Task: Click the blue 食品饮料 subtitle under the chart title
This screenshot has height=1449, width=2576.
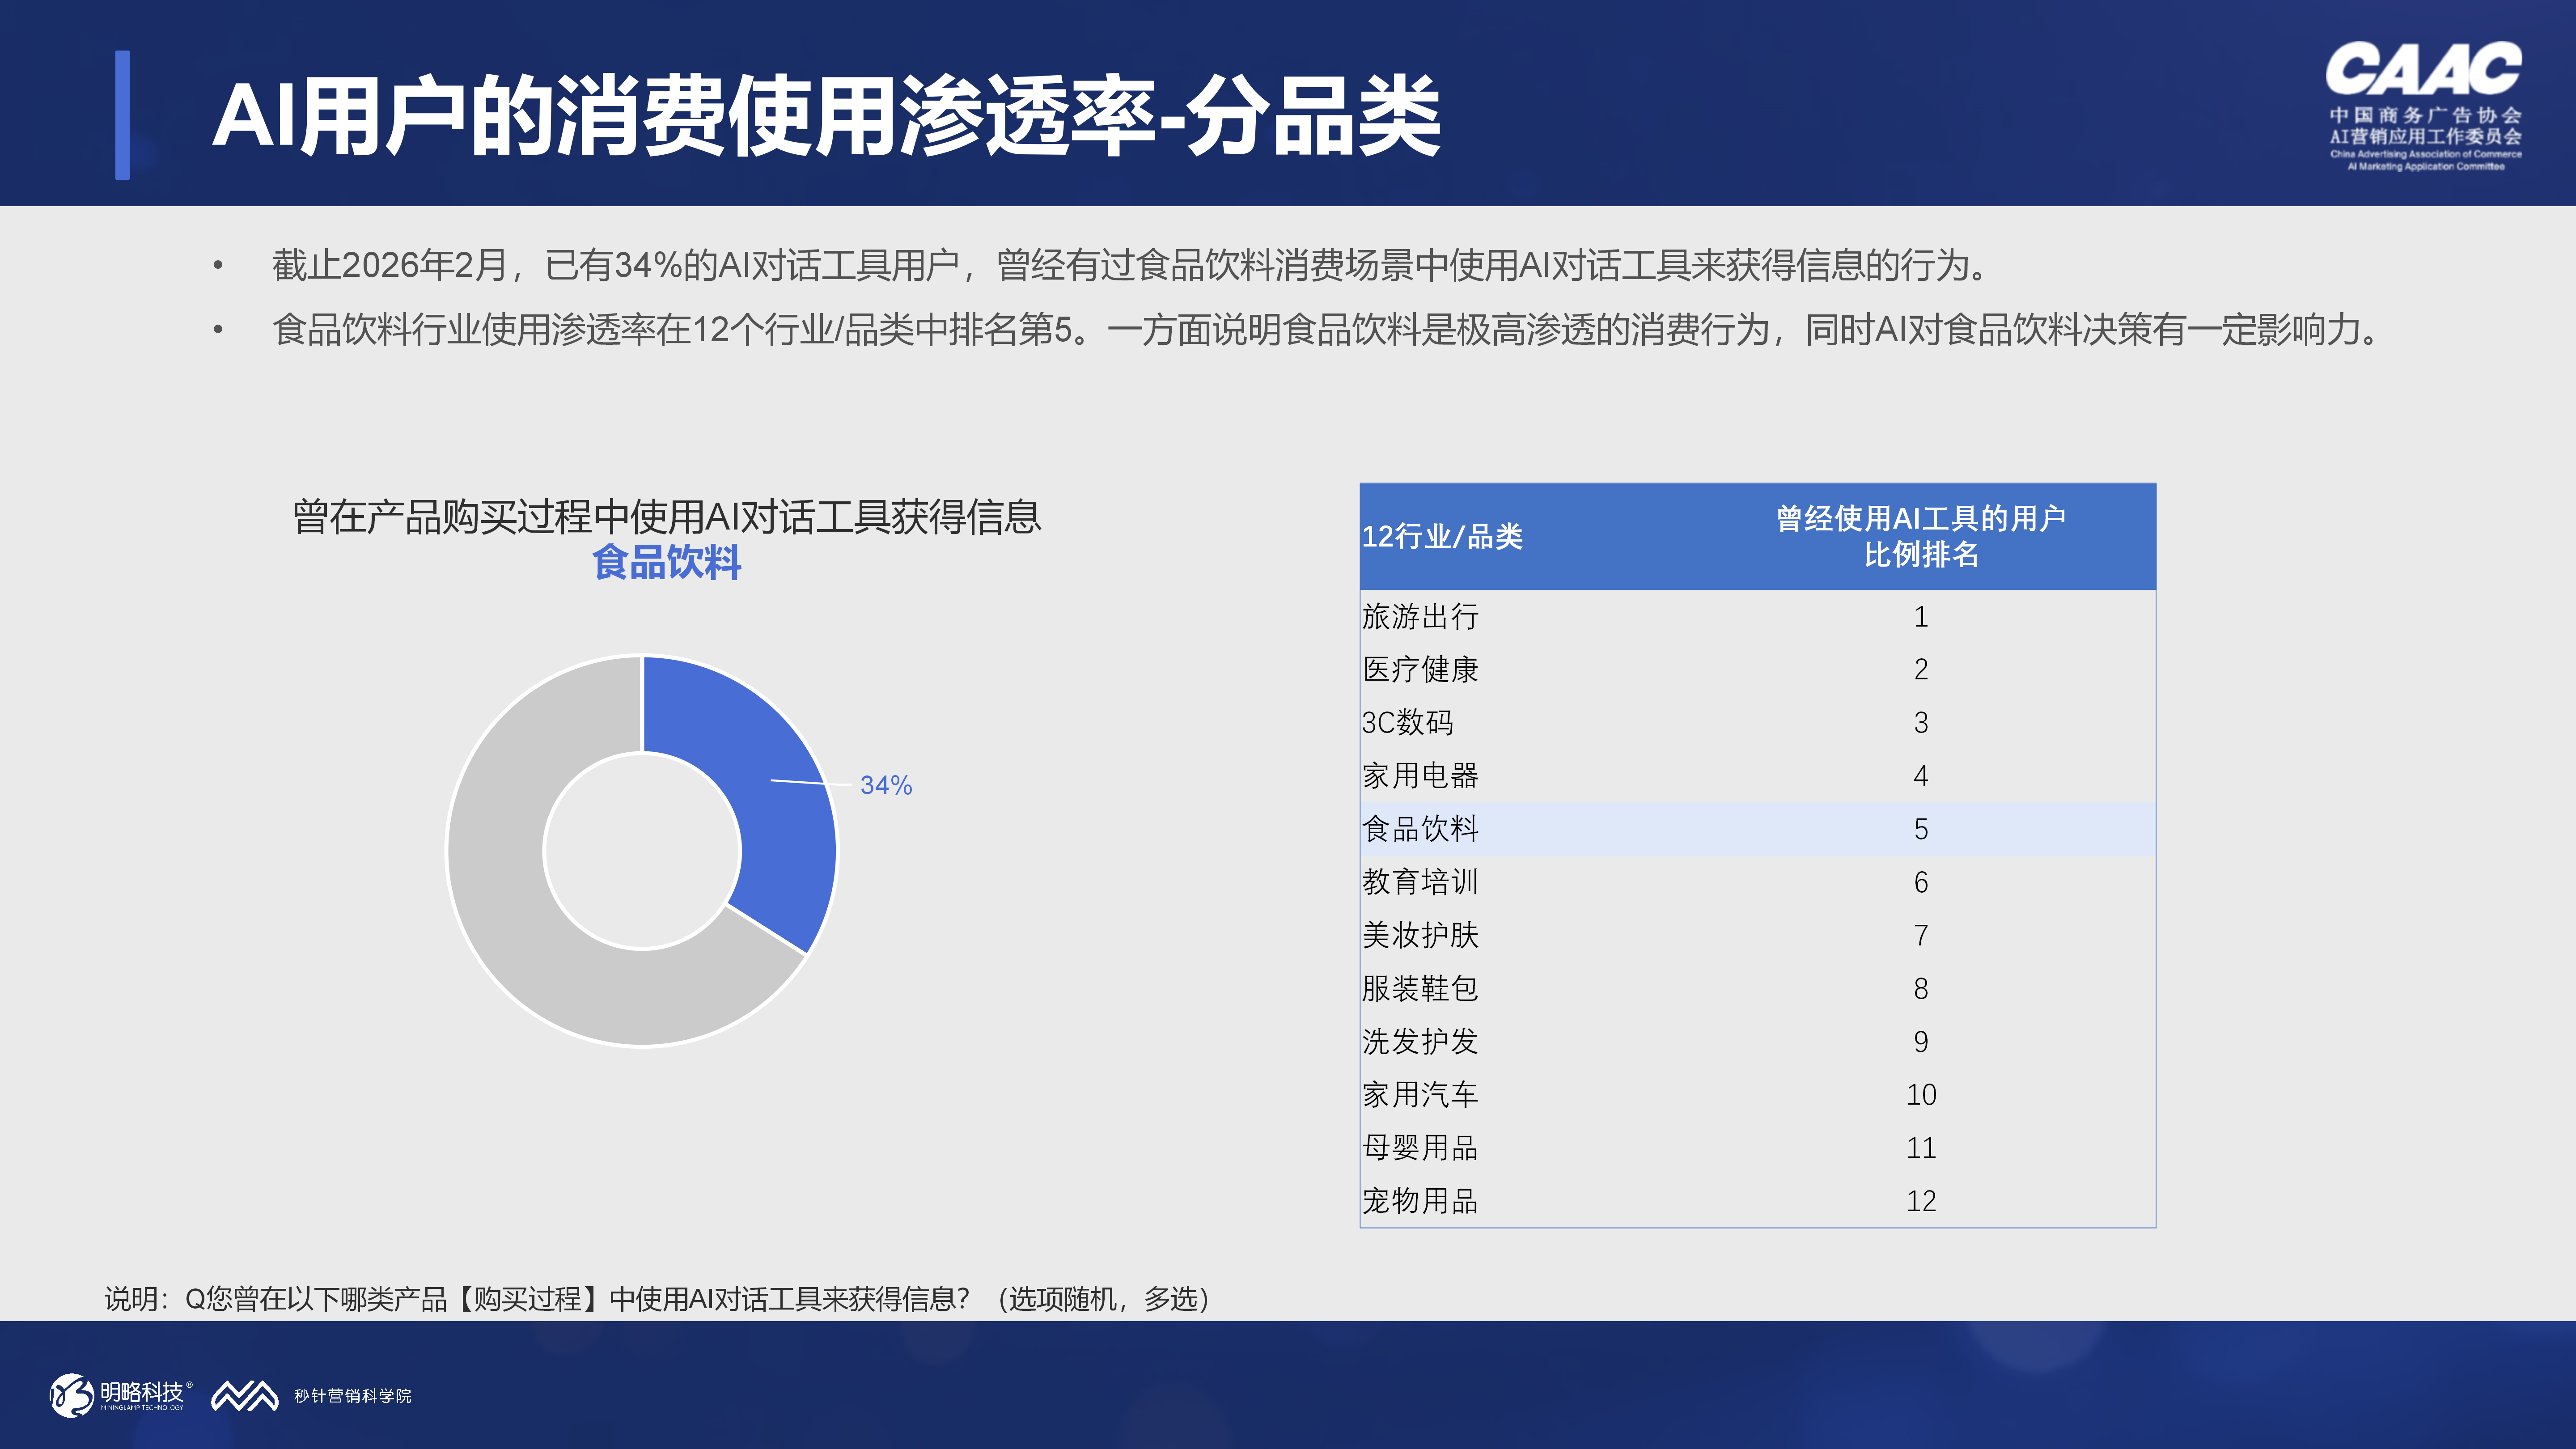Action: [667, 562]
